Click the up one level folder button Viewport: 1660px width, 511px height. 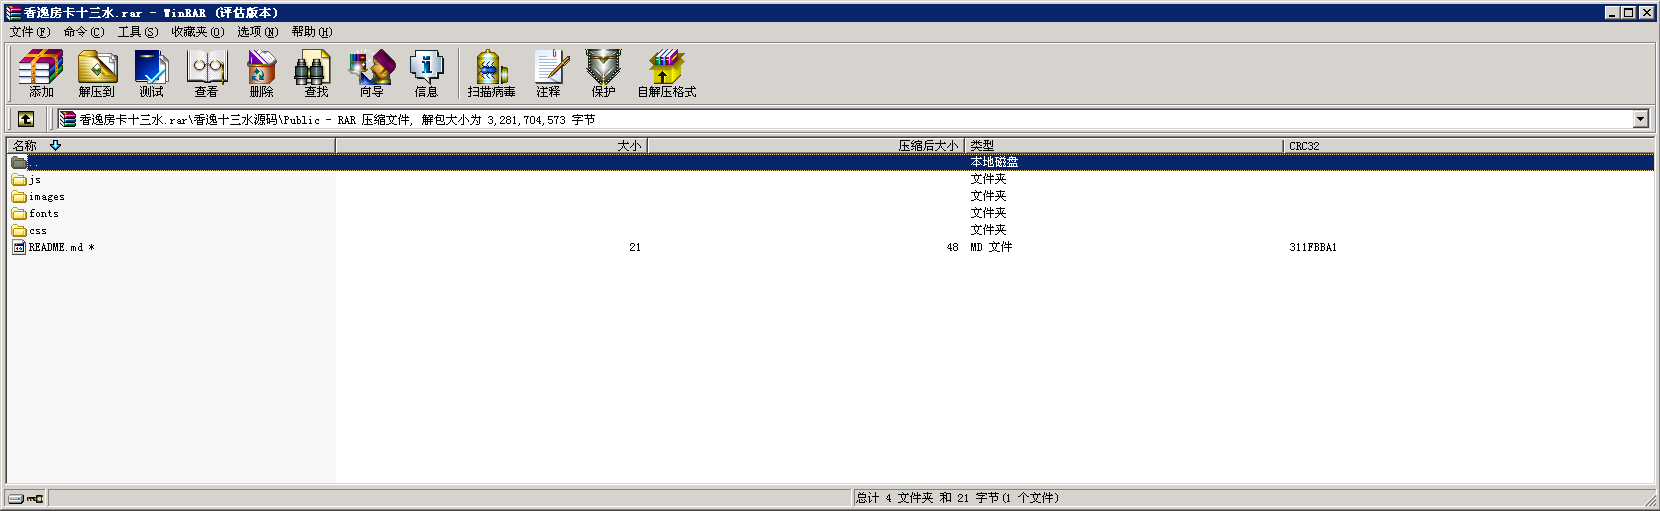click(x=26, y=119)
